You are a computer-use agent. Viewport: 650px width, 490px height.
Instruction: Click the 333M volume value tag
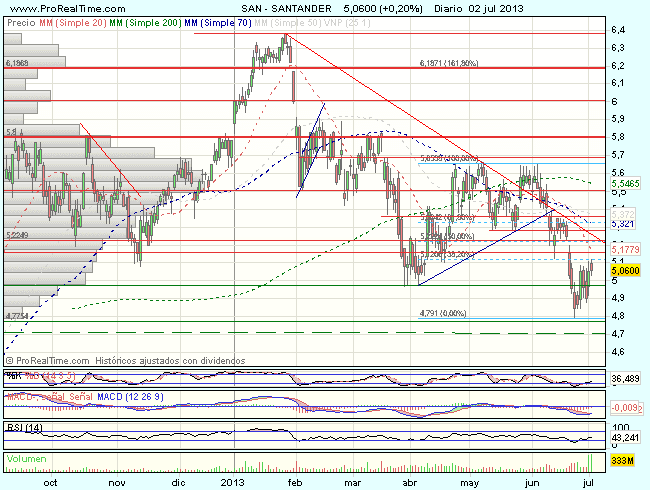point(620,459)
